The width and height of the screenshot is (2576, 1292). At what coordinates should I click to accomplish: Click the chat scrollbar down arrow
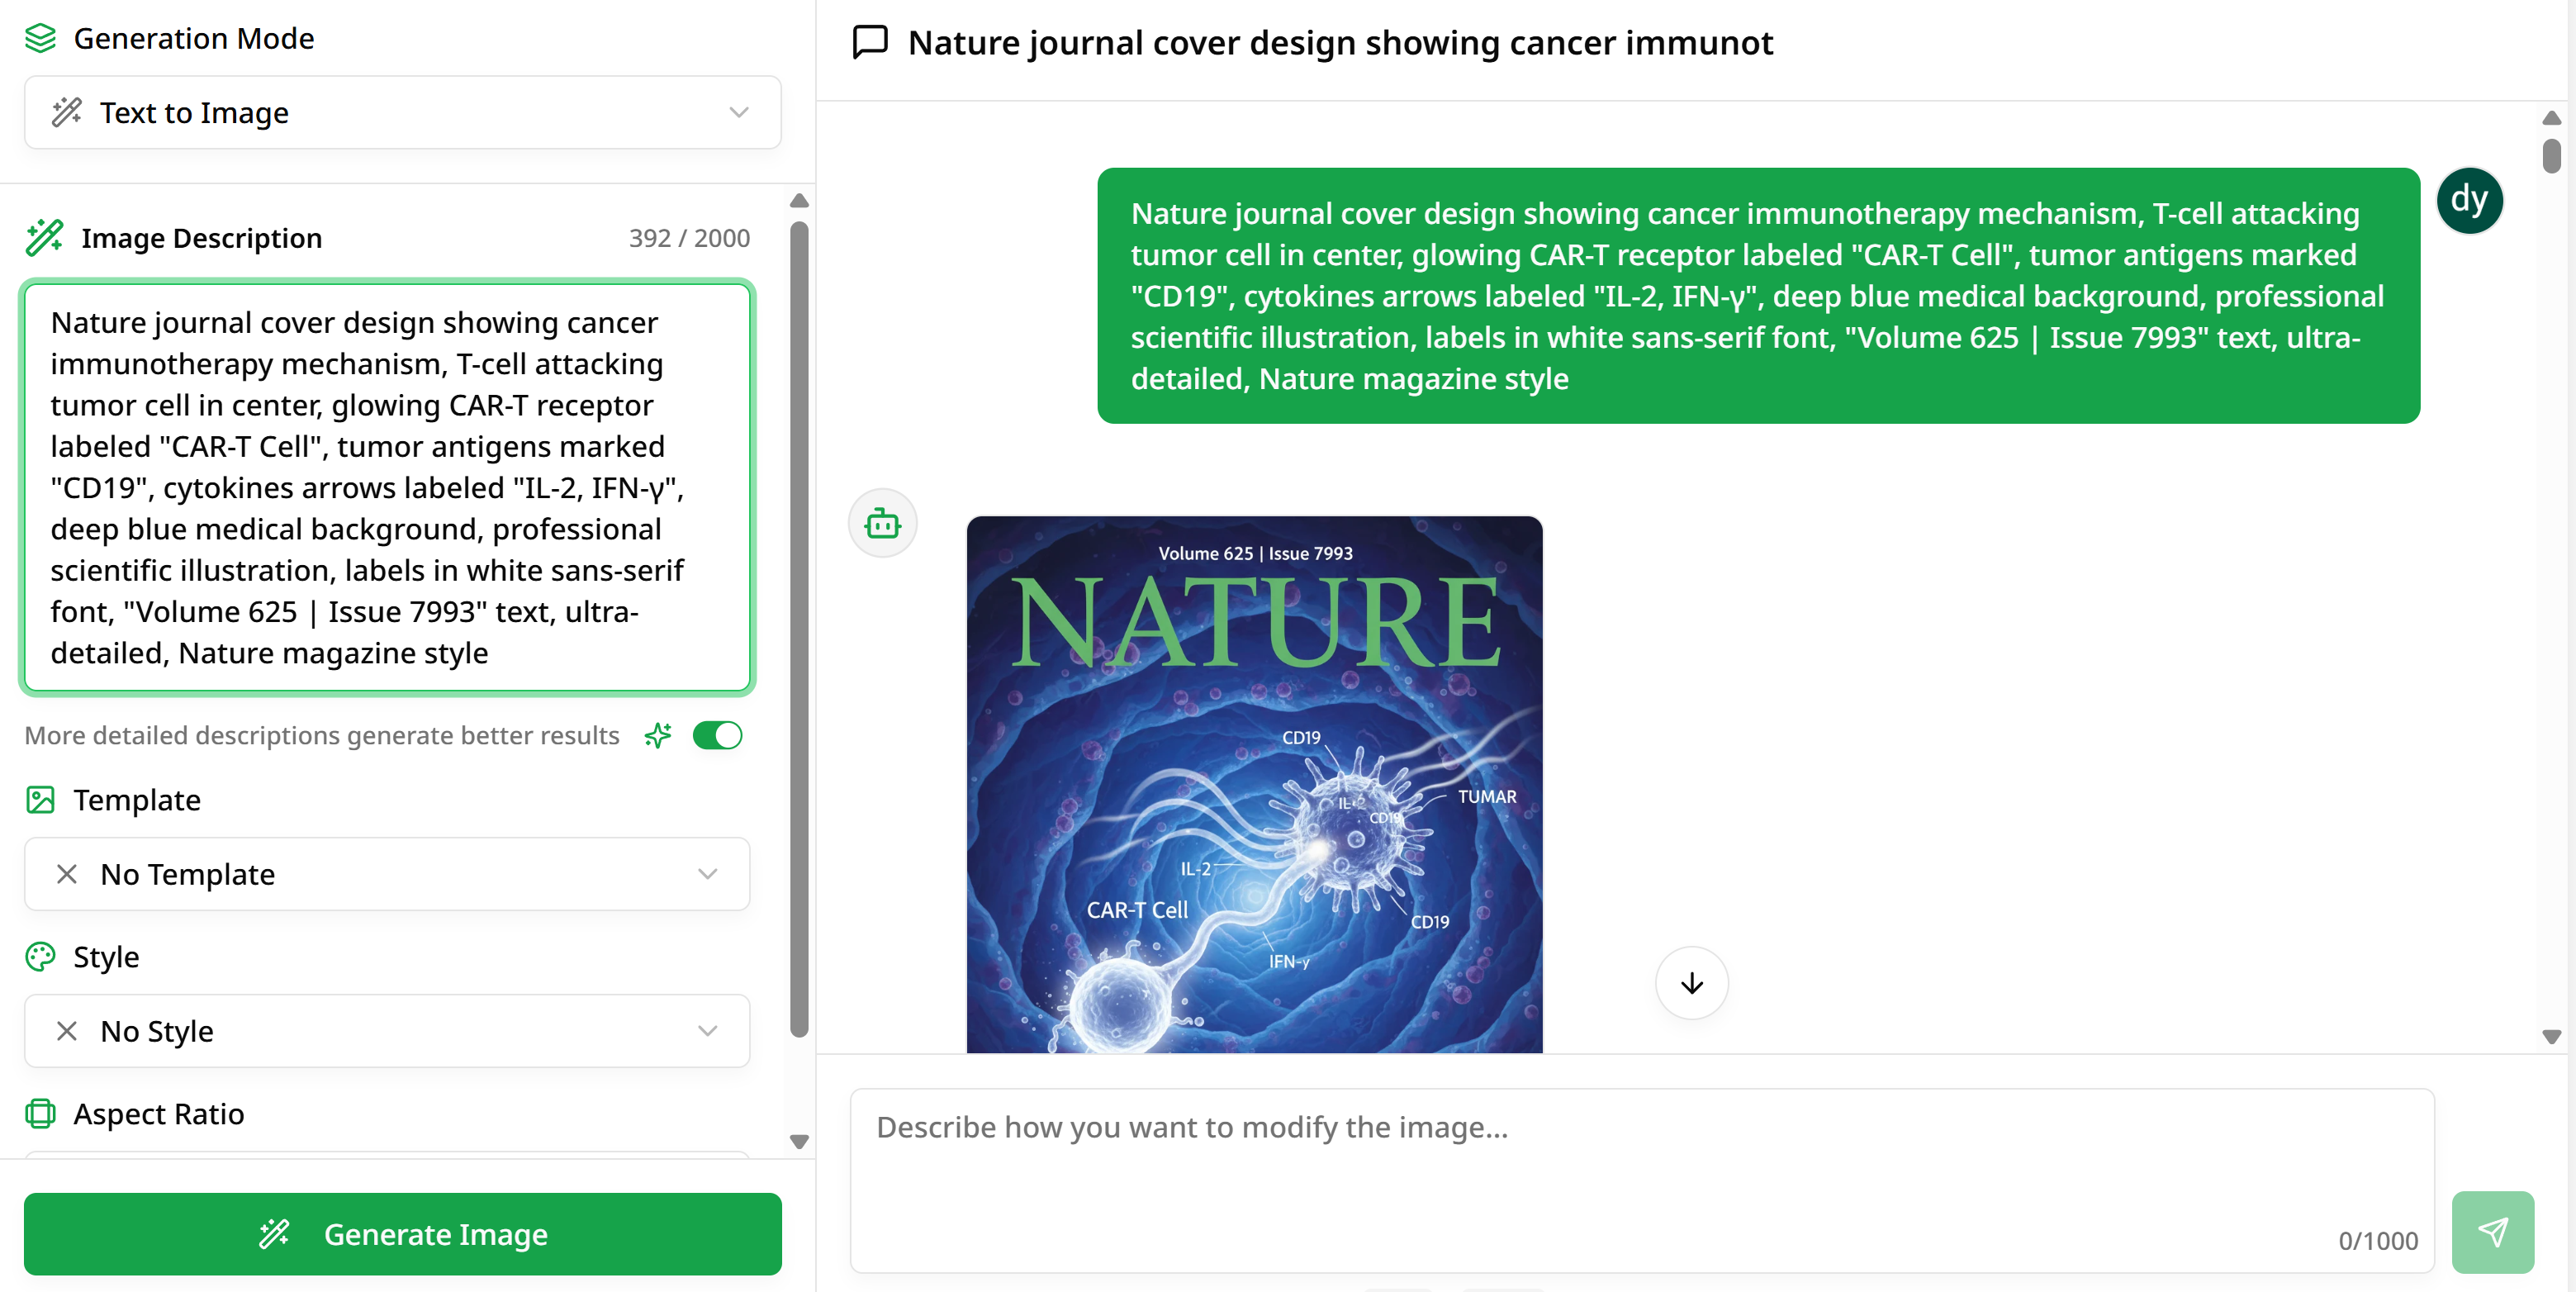pos(2551,1037)
